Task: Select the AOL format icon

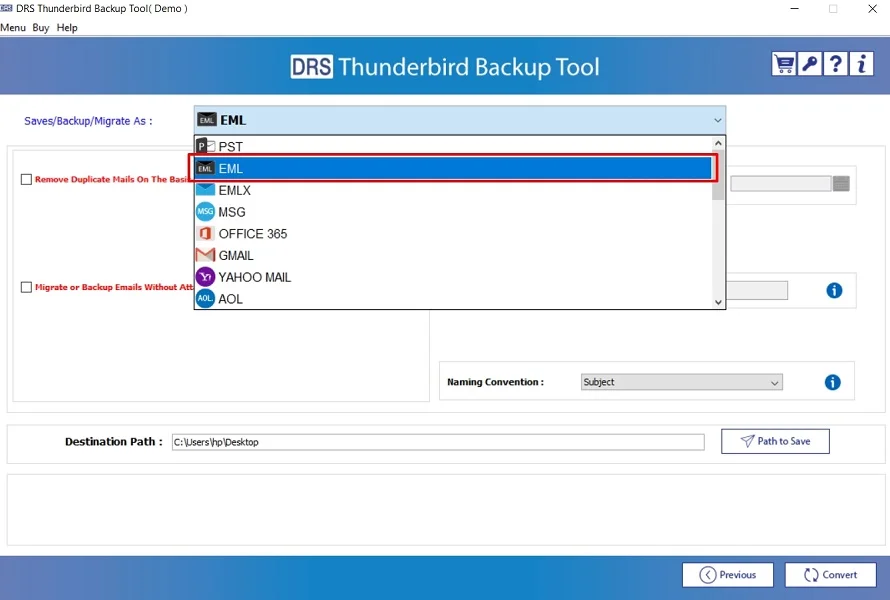Action: [x=204, y=298]
